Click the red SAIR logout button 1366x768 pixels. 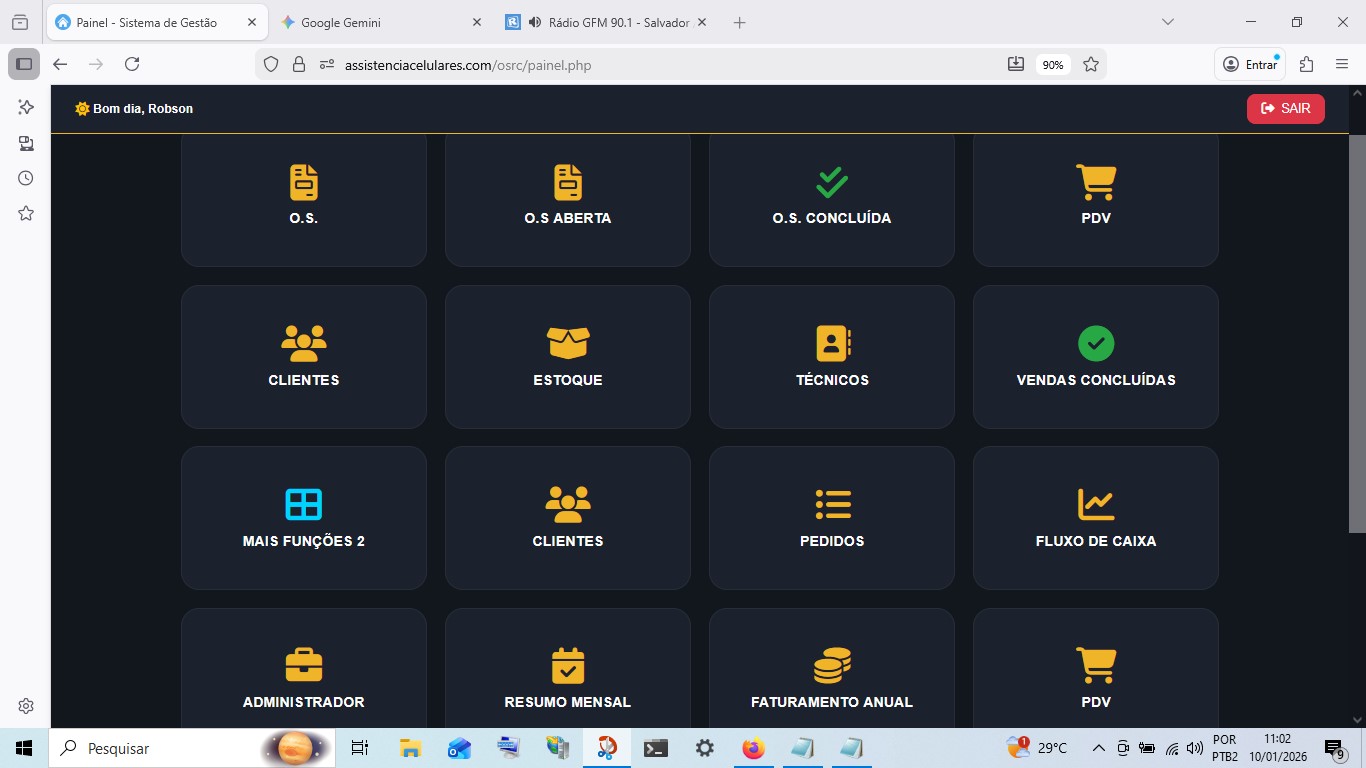point(1285,108)
